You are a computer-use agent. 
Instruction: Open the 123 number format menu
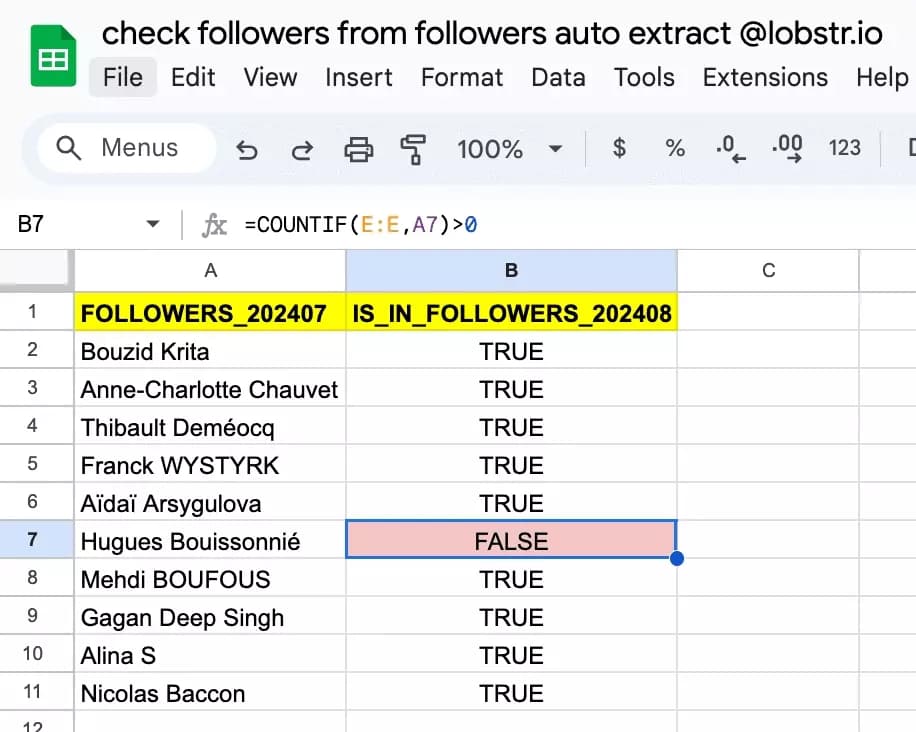click(845, 148)
